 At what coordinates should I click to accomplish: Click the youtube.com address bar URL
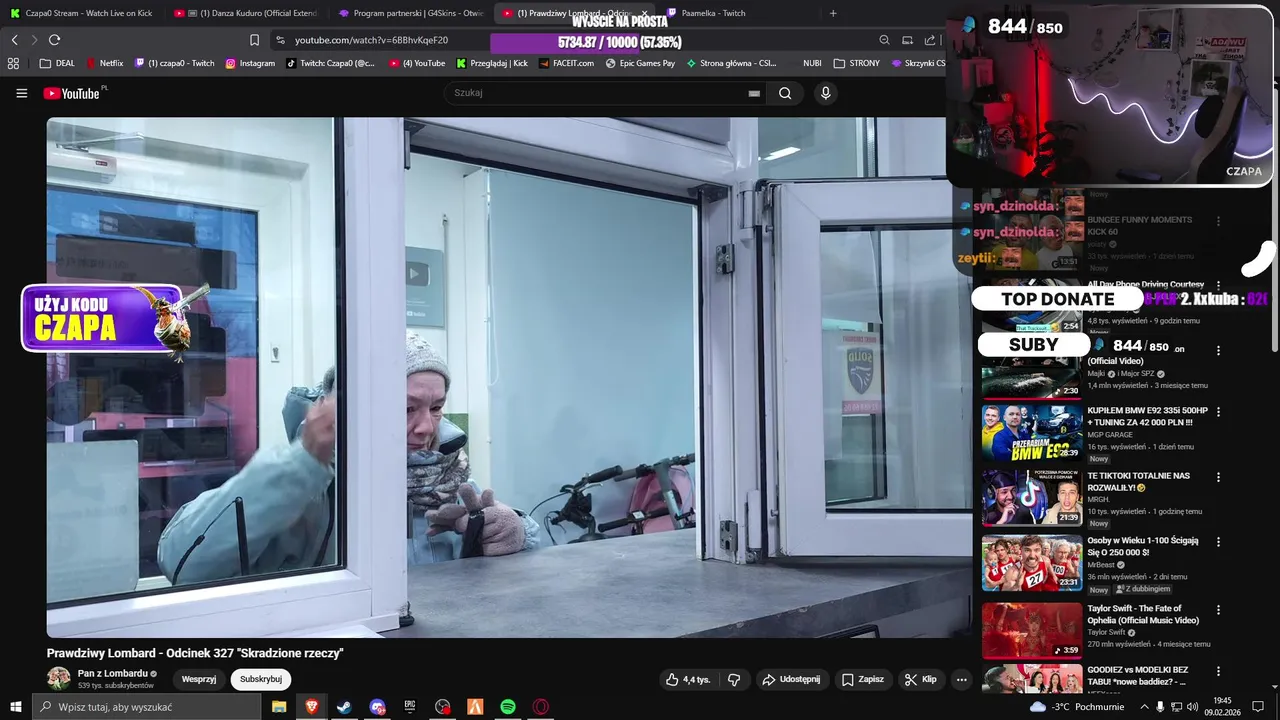point(371,40)
